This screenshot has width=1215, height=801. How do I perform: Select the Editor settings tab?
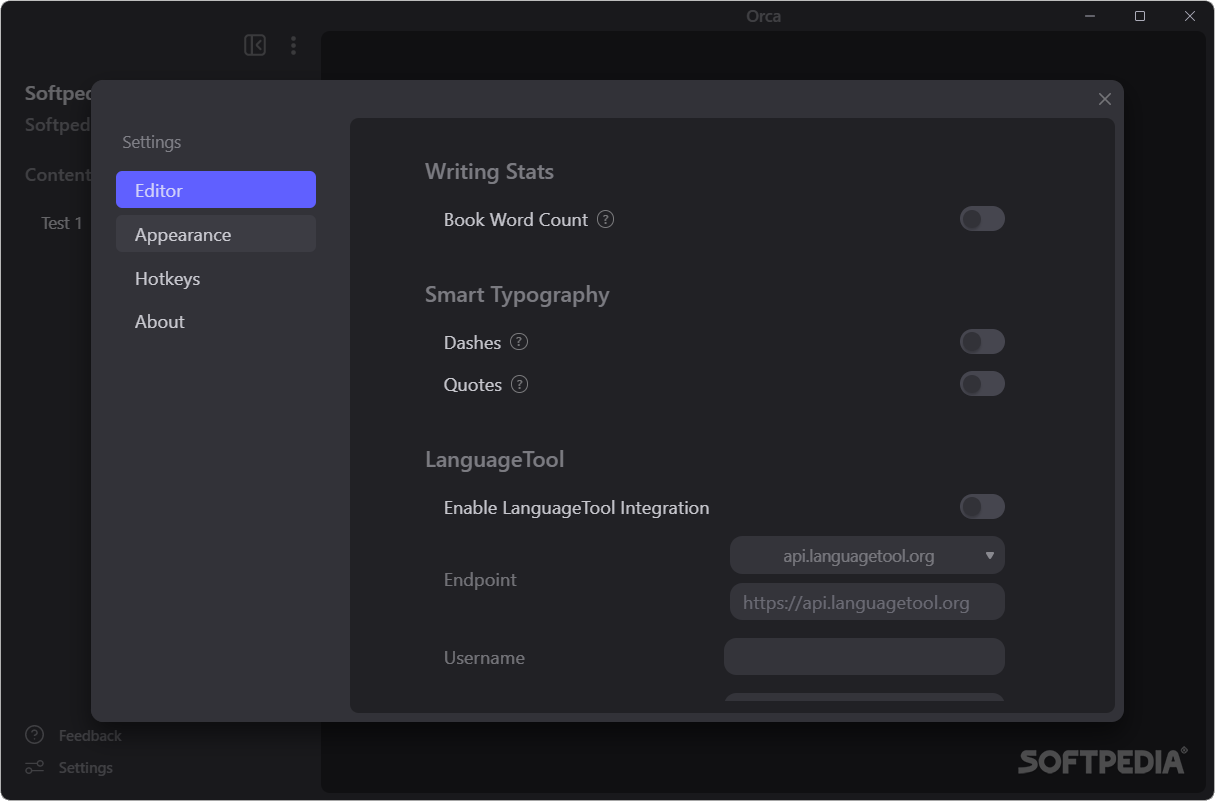coord(216,190)
